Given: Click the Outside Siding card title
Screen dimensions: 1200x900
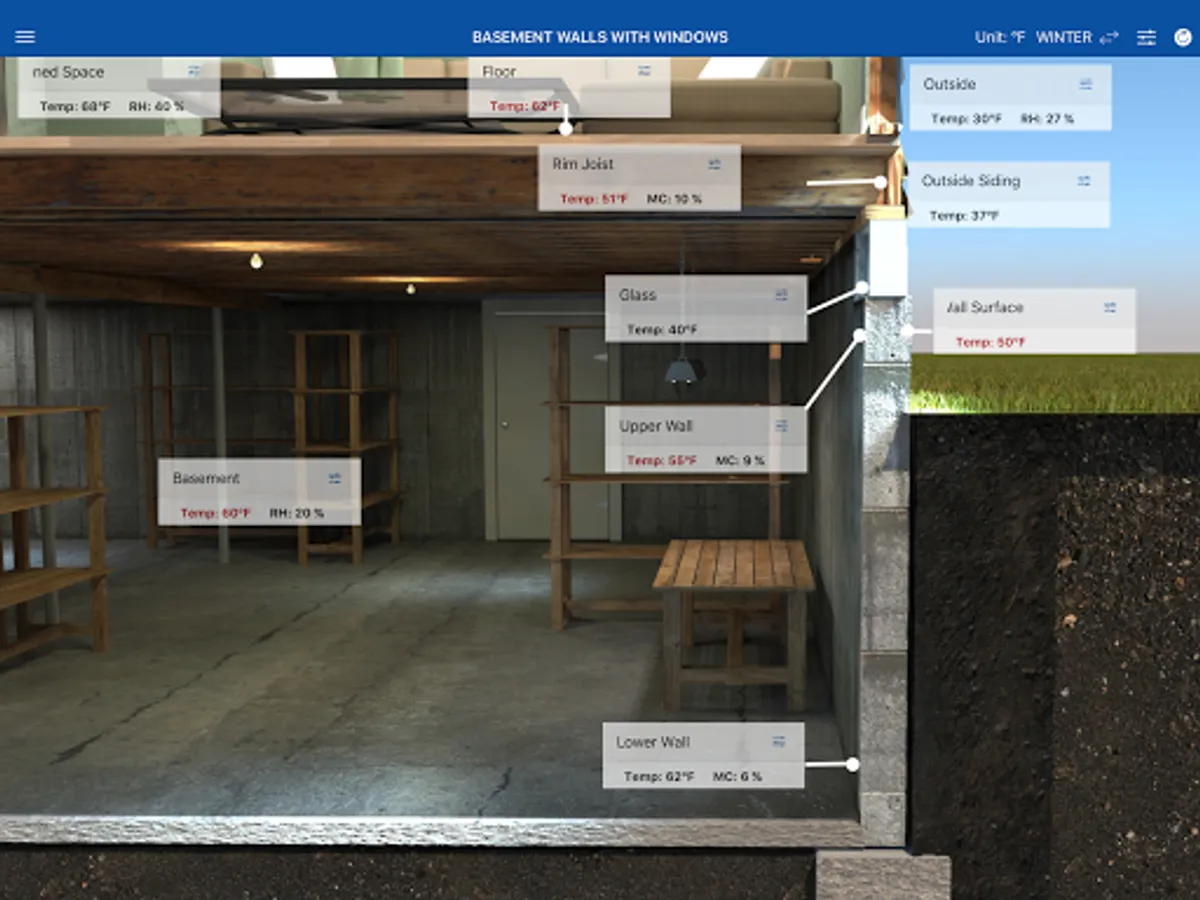Looking at the screenshot, I should pos(971,181).
